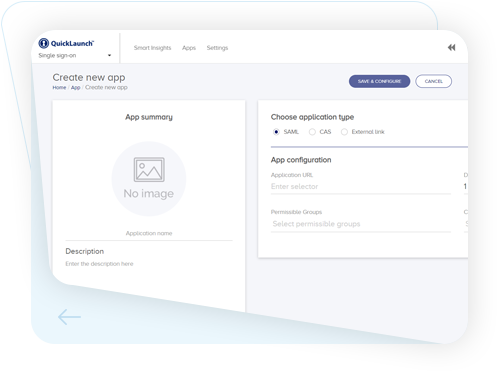Click the Description label
This screenshot has width=497, height=372.
pyautogui.click(x=85, y=251)
